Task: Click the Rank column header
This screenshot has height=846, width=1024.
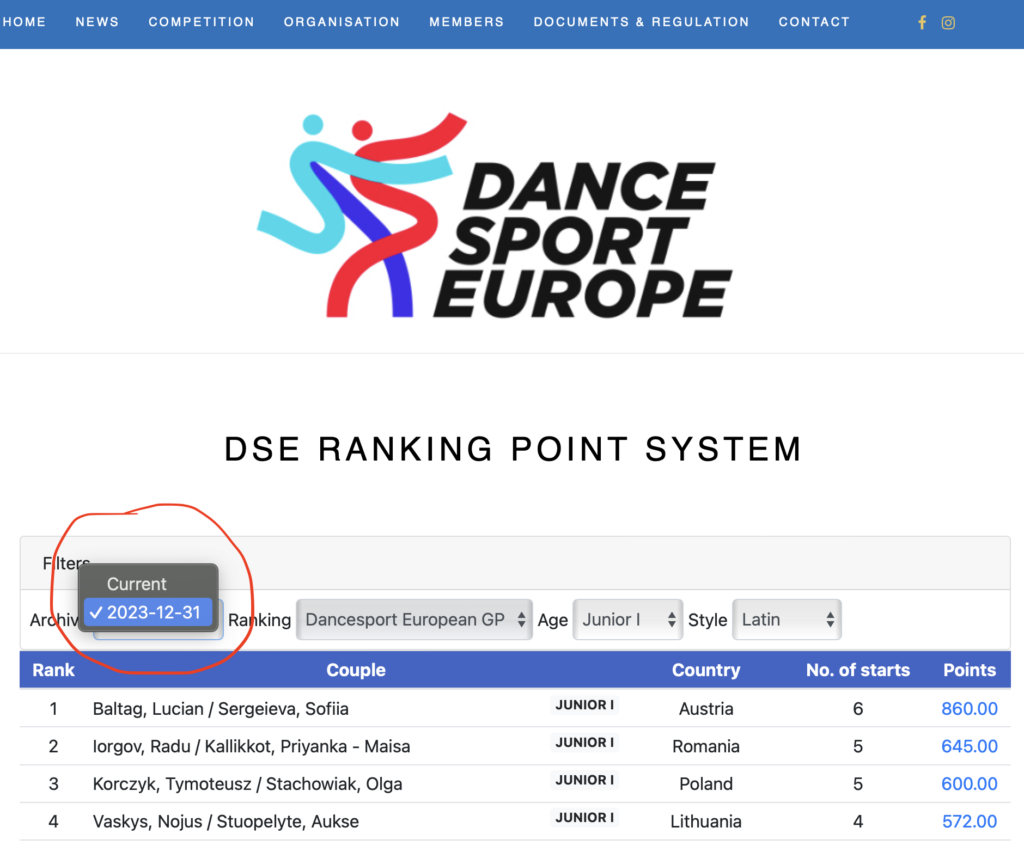Action: click(x=54, y=670)
